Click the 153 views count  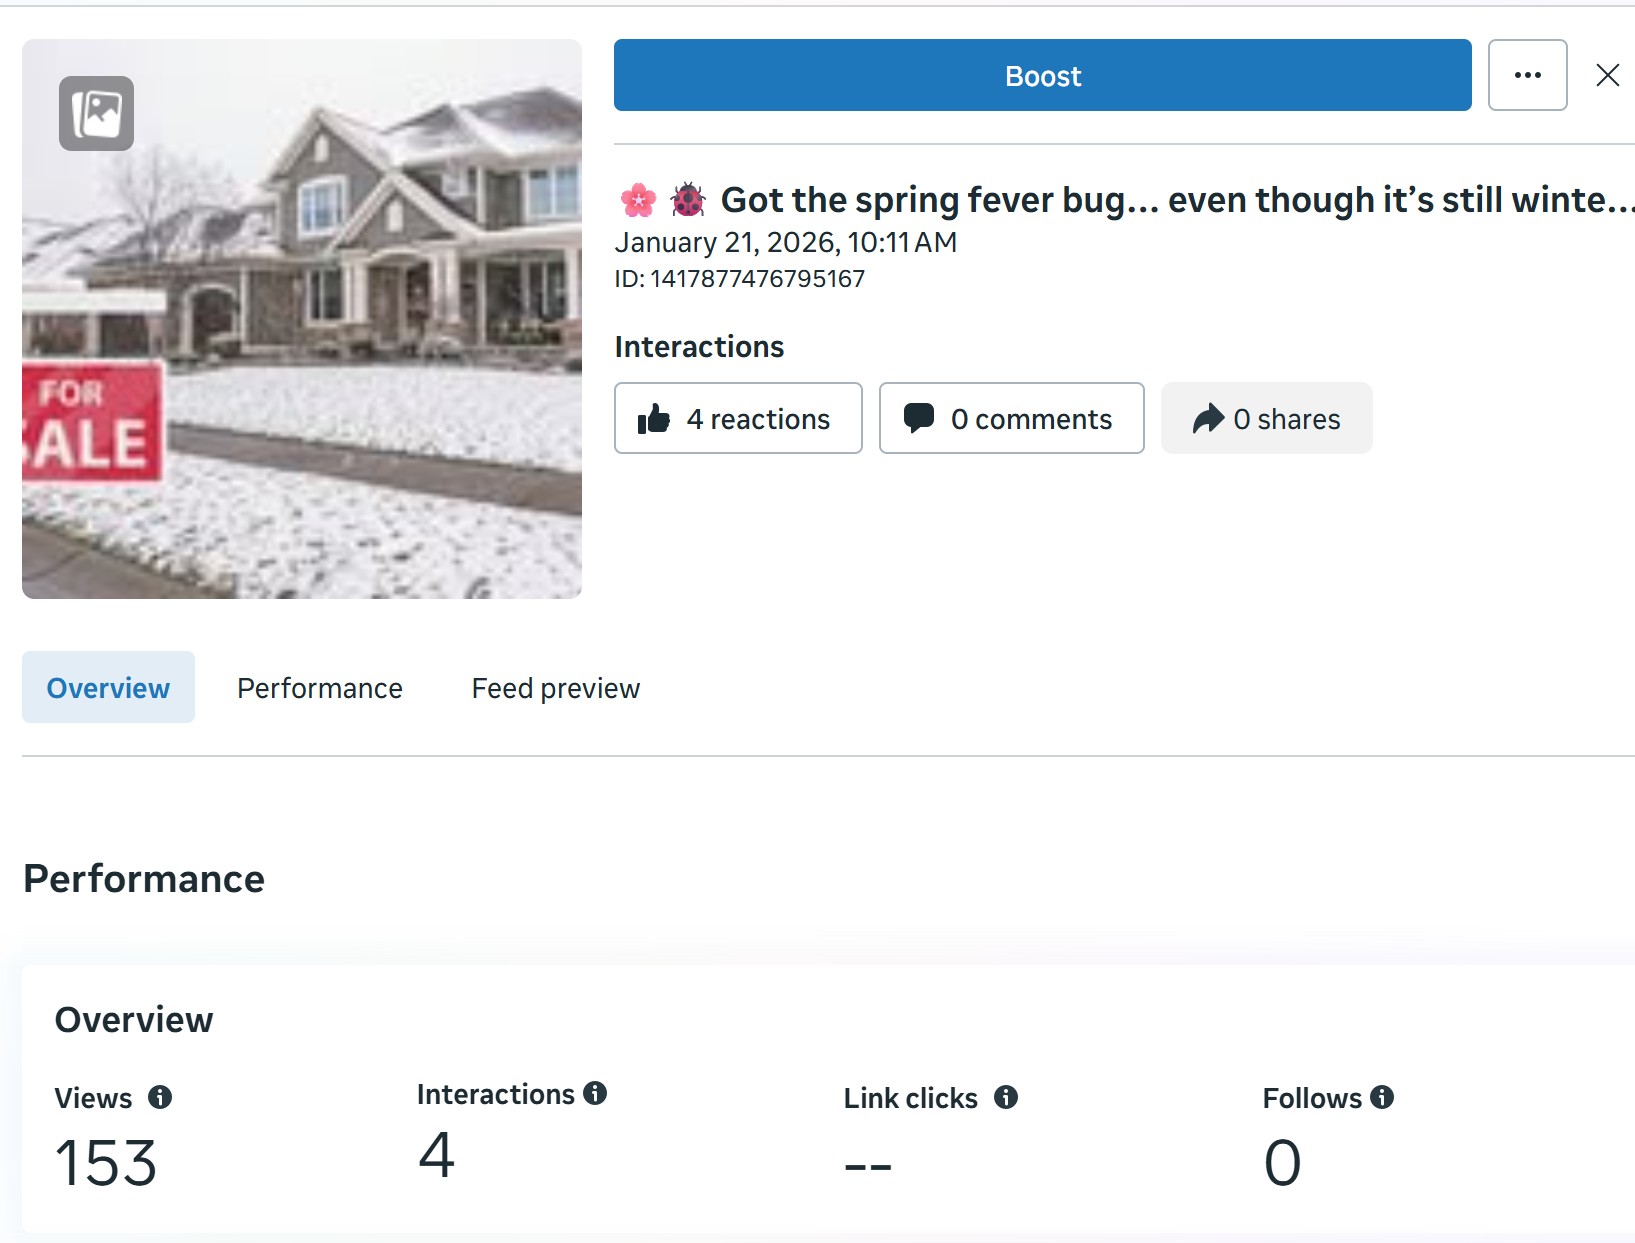pyautogui.click(x=106, y=1163)
